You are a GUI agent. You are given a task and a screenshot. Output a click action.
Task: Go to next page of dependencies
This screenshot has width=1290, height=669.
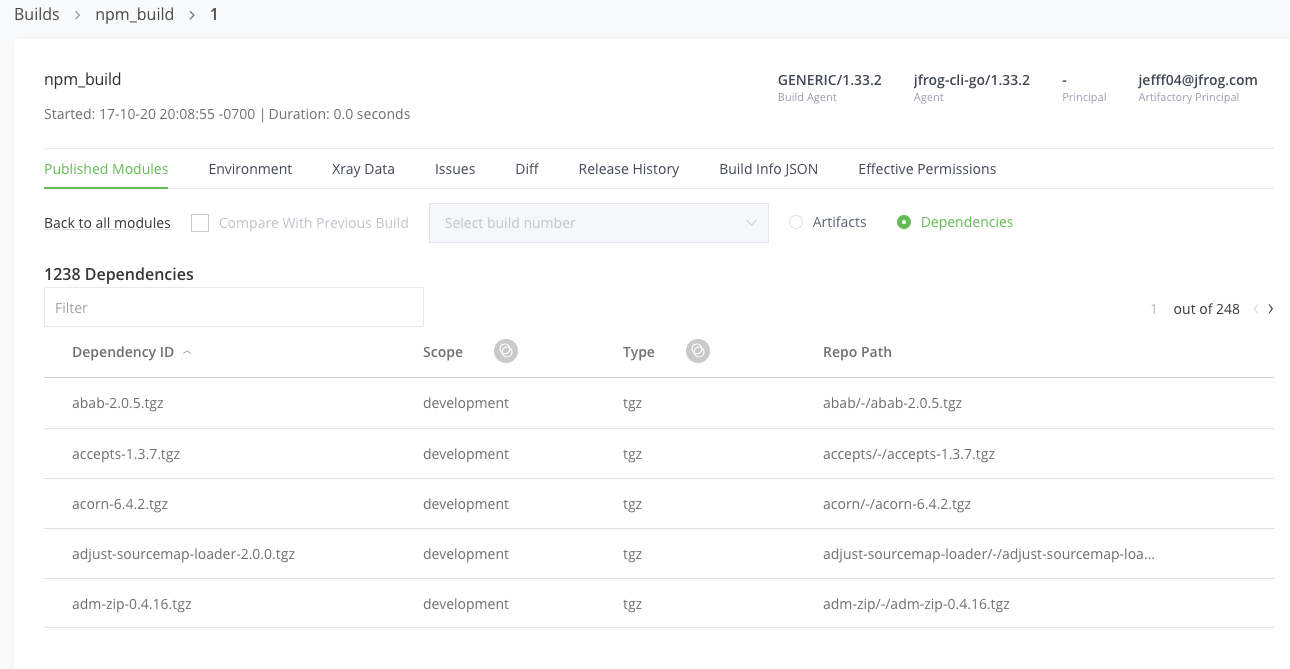(1270, 309)
